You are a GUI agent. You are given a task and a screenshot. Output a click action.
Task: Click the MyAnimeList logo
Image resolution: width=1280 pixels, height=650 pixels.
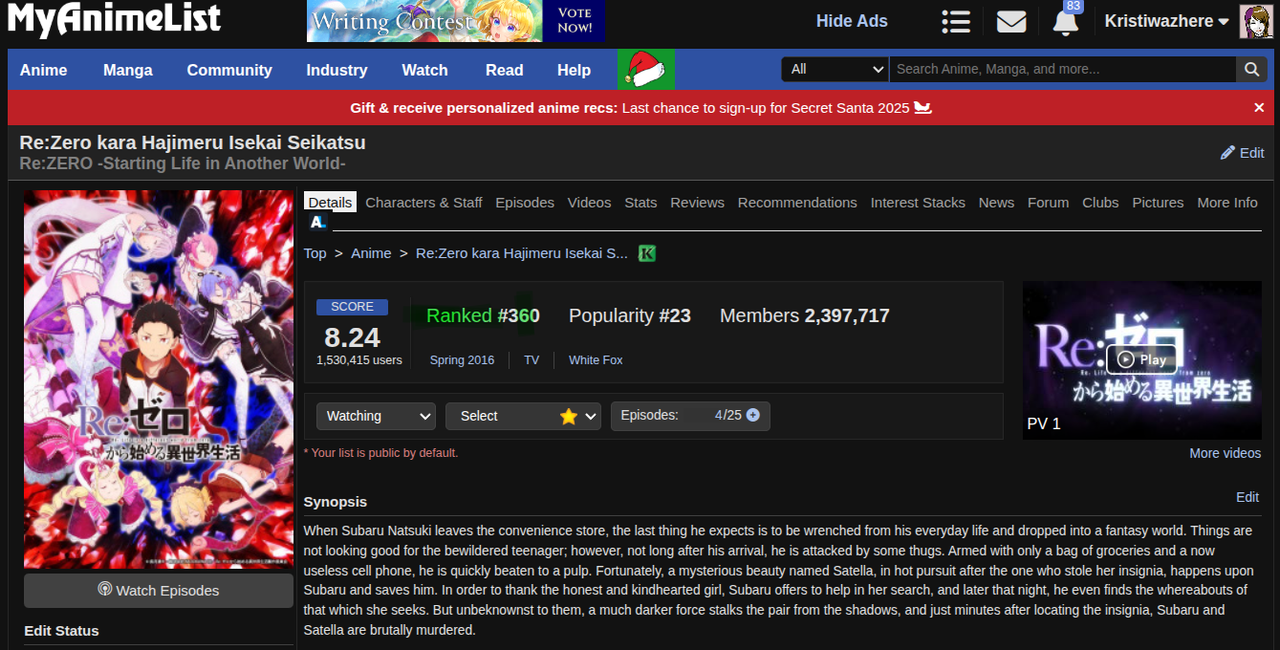click(x=114, y=19)
